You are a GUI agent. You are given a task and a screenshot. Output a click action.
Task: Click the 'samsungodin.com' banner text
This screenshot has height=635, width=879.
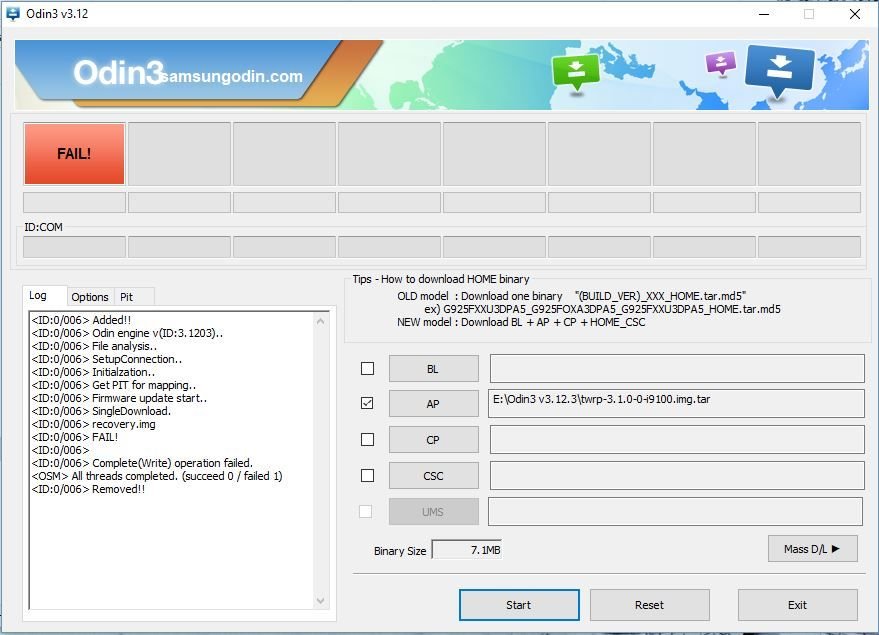[x=232, y=76]
